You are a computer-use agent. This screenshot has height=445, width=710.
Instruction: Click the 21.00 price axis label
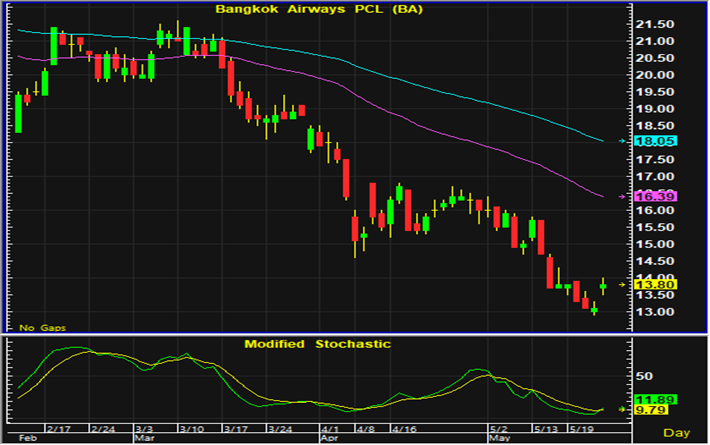(x=655, y=41)
